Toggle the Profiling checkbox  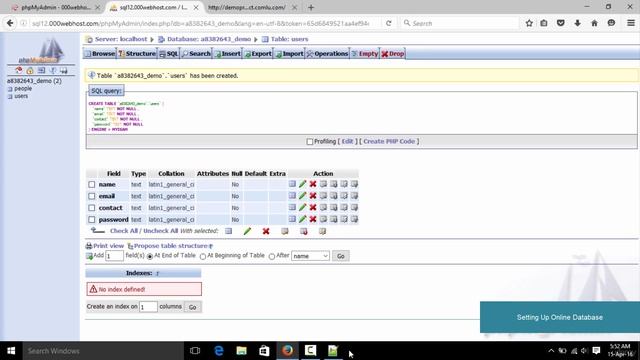(x=310, y=142)
